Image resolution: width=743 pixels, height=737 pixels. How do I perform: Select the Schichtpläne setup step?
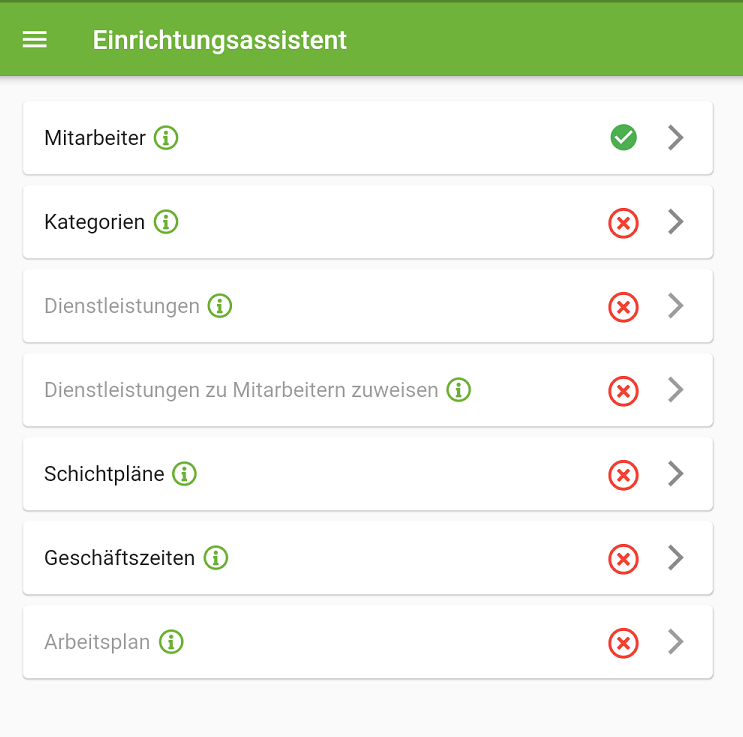click(x=368, y=474)
